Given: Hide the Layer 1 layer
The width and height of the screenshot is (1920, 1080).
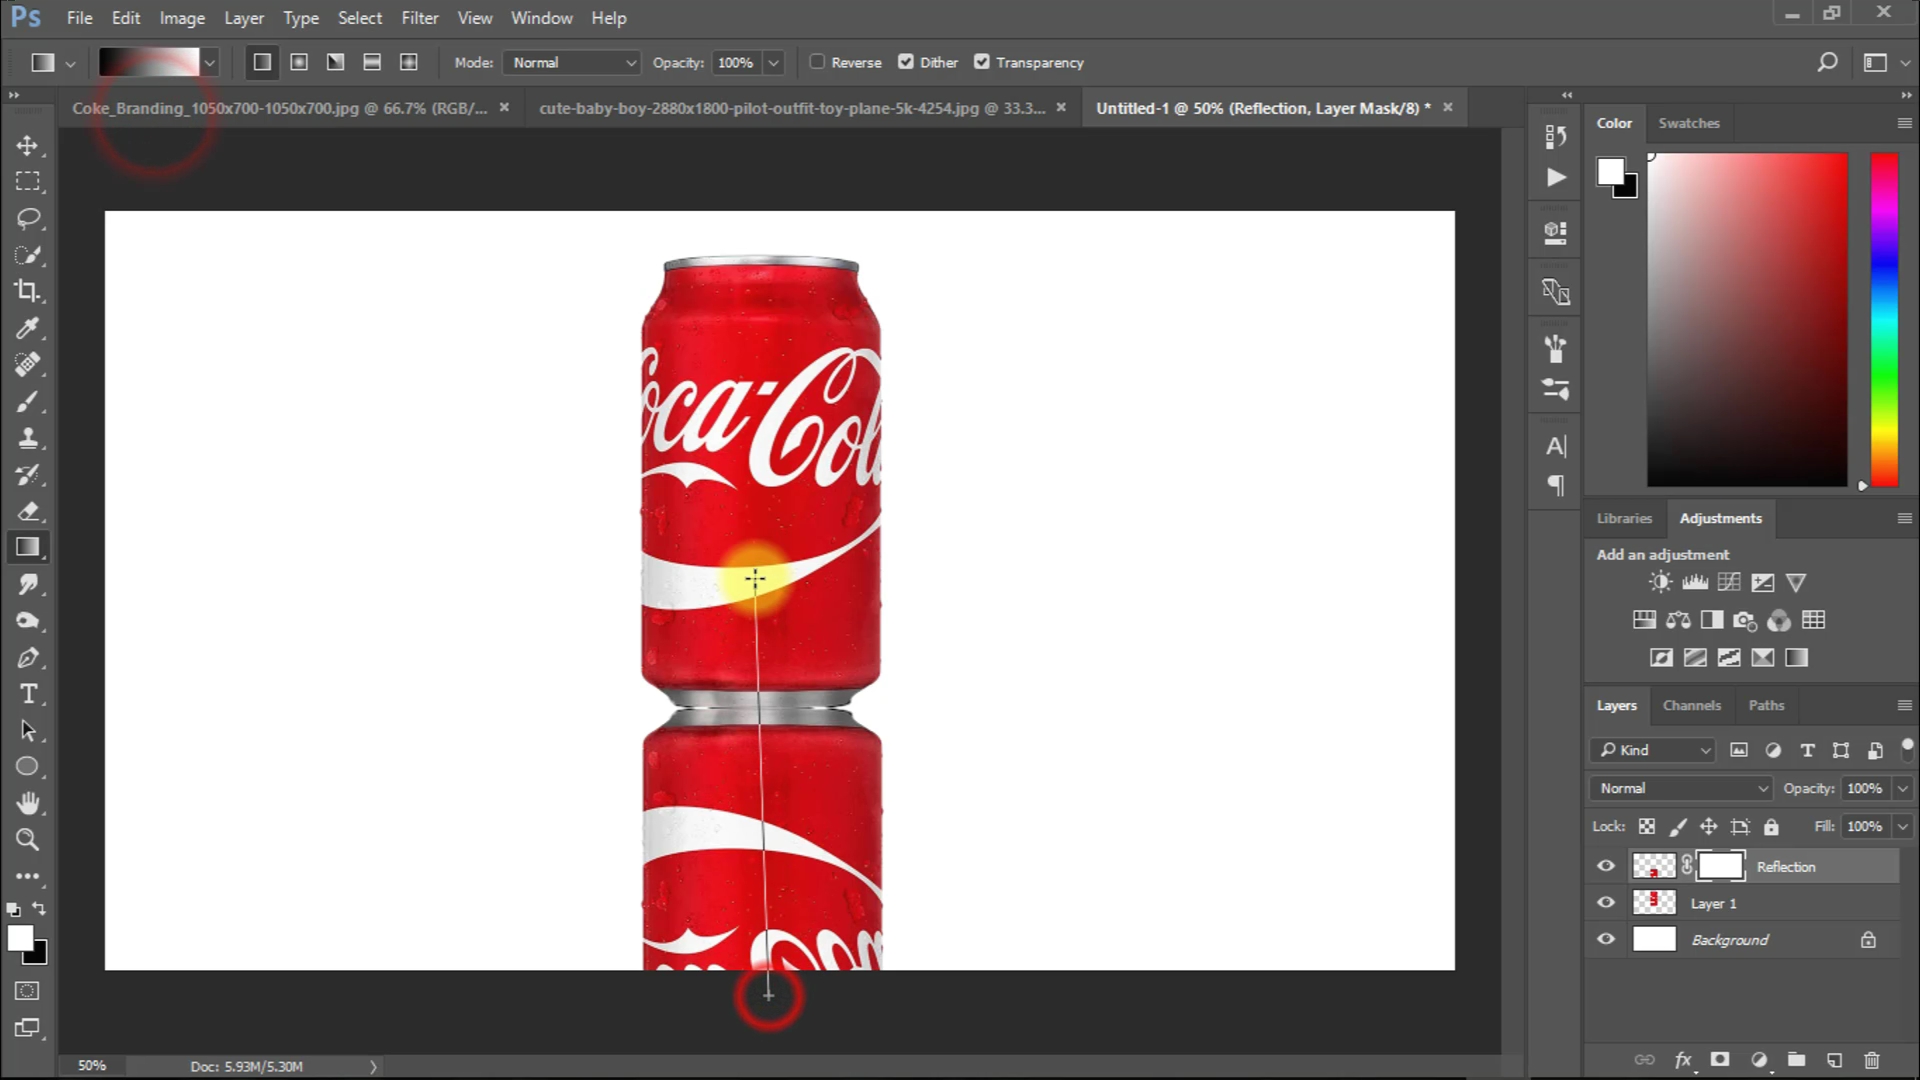Looking at the screenshot, I should click(1606, 903).
